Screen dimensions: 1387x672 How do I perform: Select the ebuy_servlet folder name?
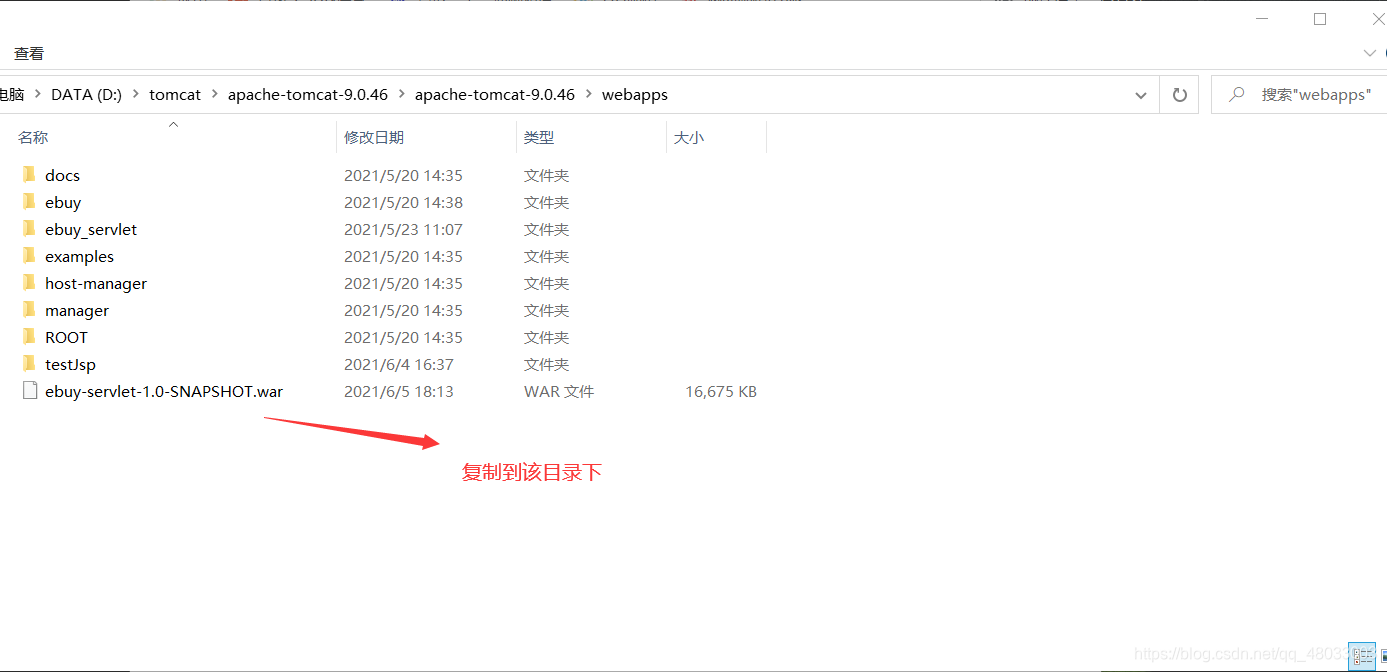click(91, 229)
